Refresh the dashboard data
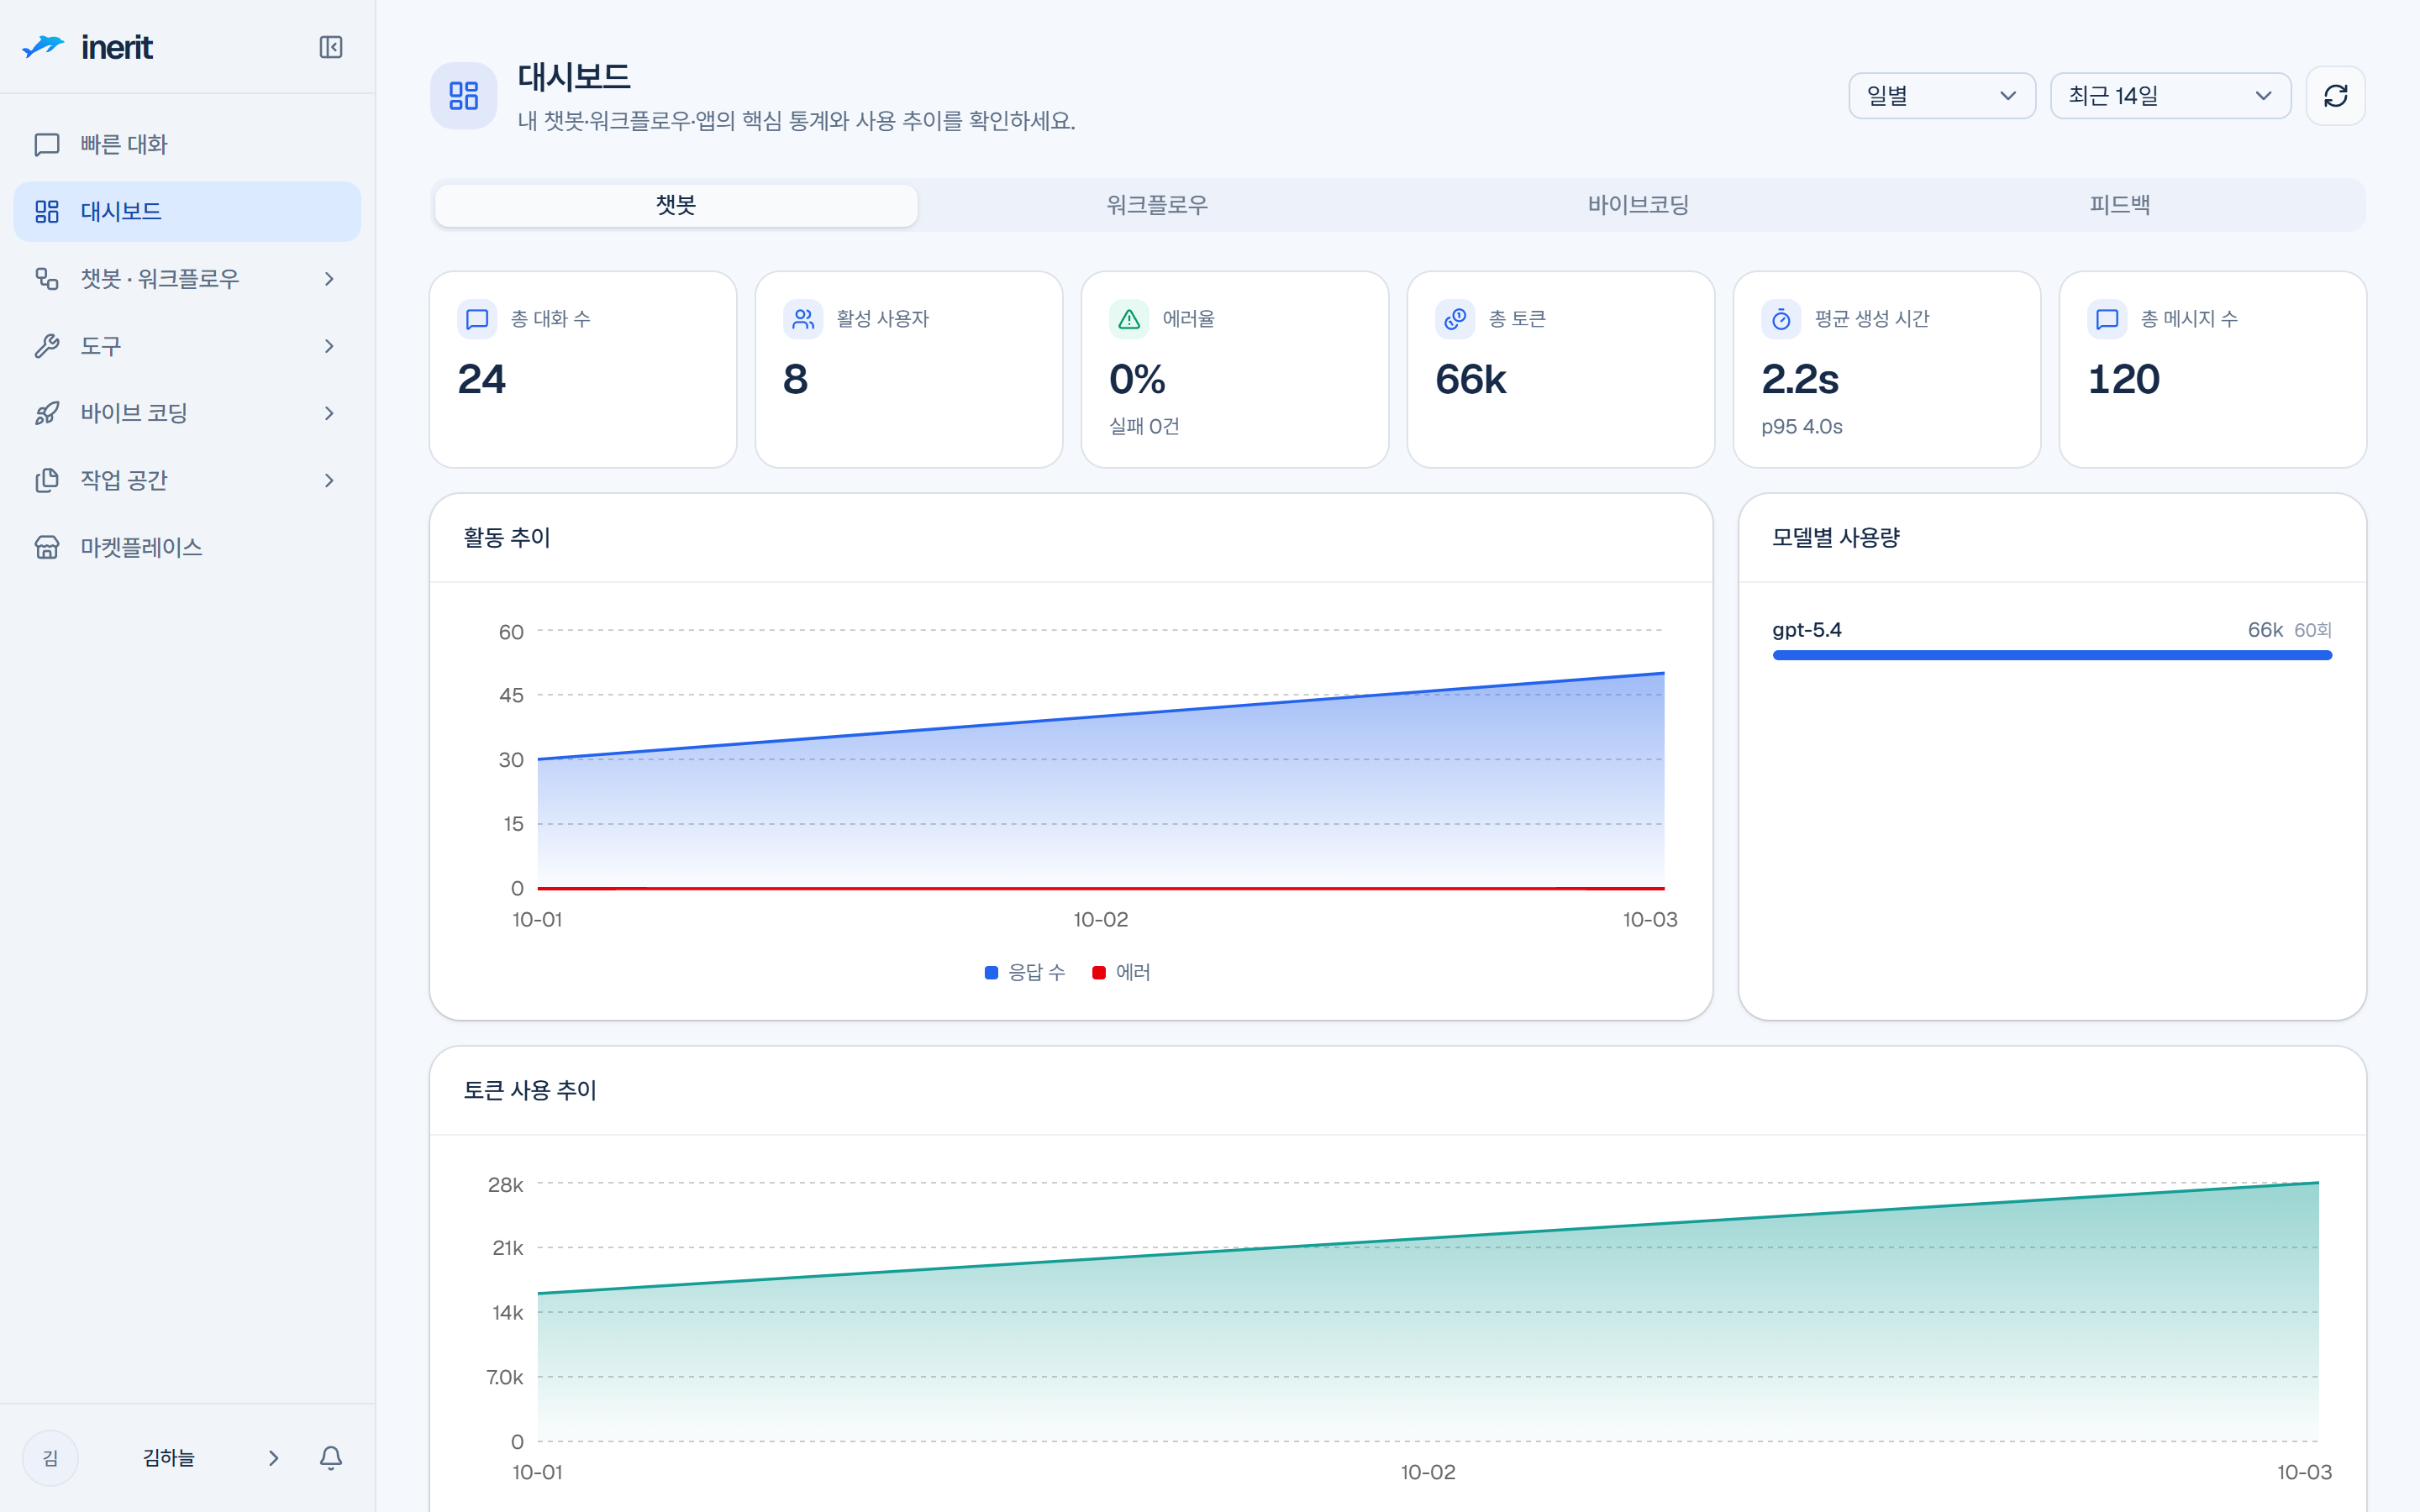Image resolution: width=2420 pixels, height=1512 pixels. tap(2335, 96)
